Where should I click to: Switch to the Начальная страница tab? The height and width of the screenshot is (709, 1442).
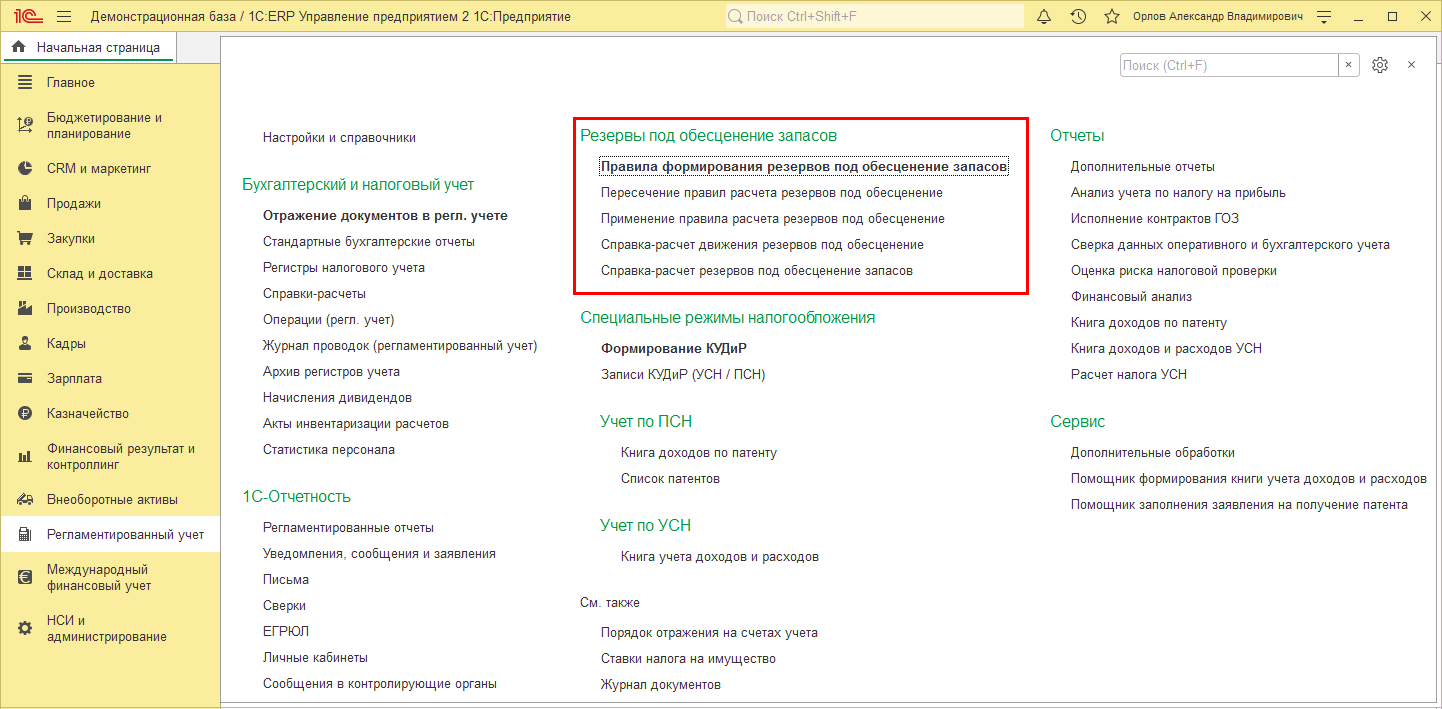[x=87, y=47]
